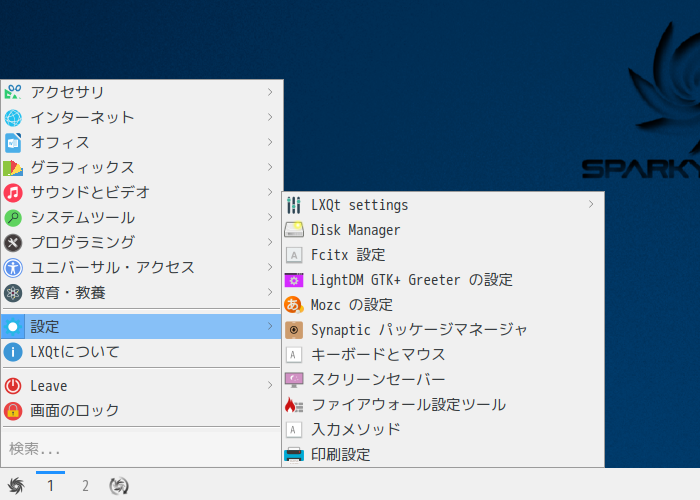Click the firewall flame icon
700x500 pixels.
(294, 405)
